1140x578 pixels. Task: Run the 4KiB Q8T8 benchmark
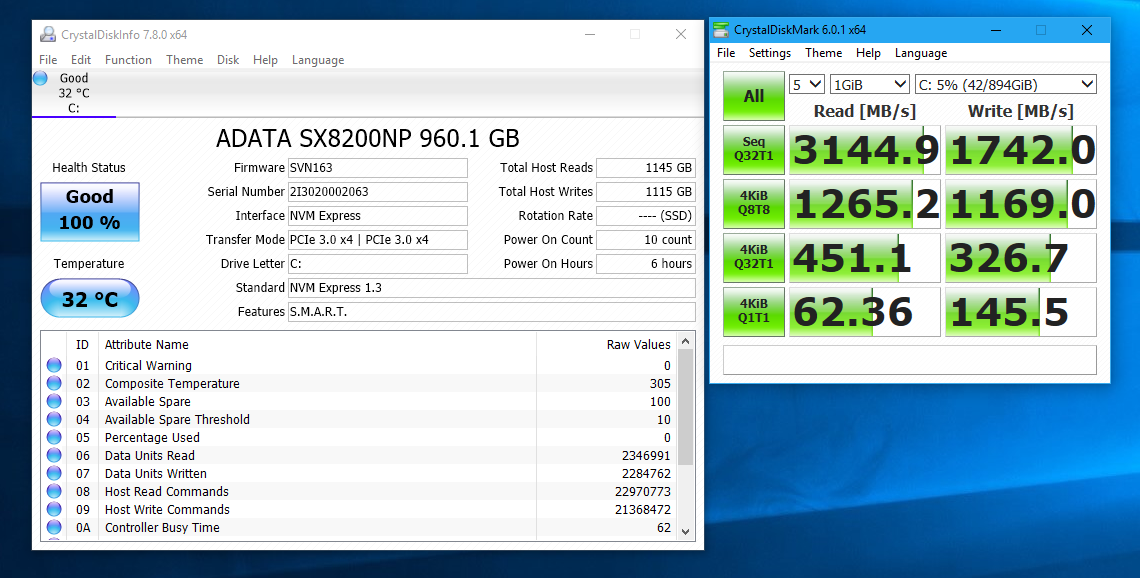point(754,204)
